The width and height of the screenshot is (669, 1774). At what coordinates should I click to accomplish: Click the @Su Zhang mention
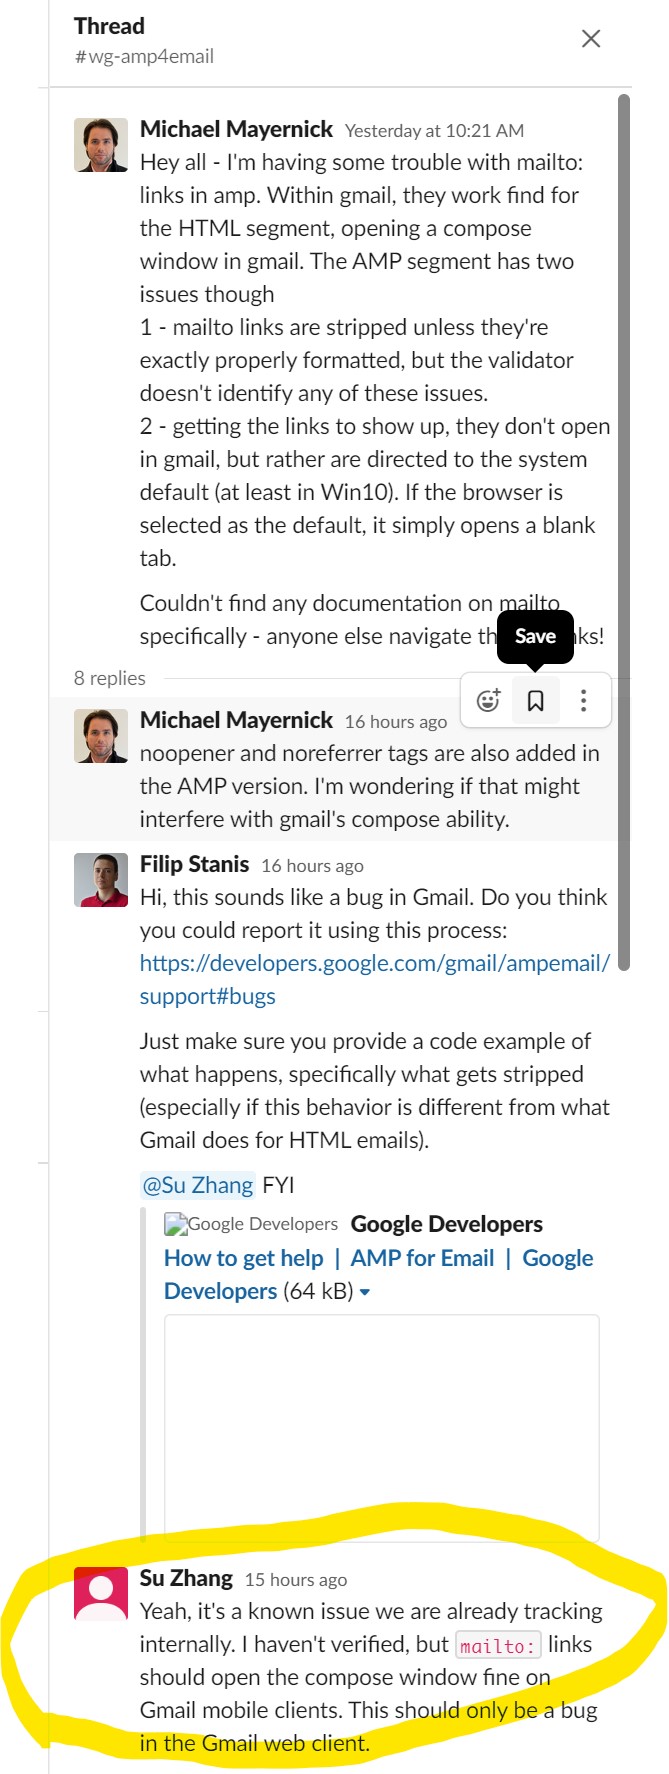198,1185
